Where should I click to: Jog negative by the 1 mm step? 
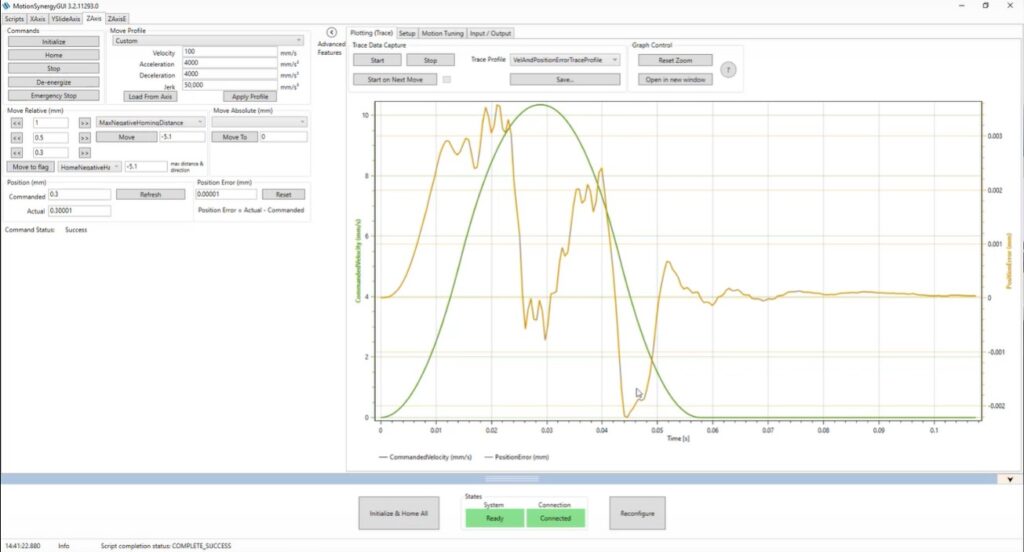pyautogui.click(x=17, y=123)
